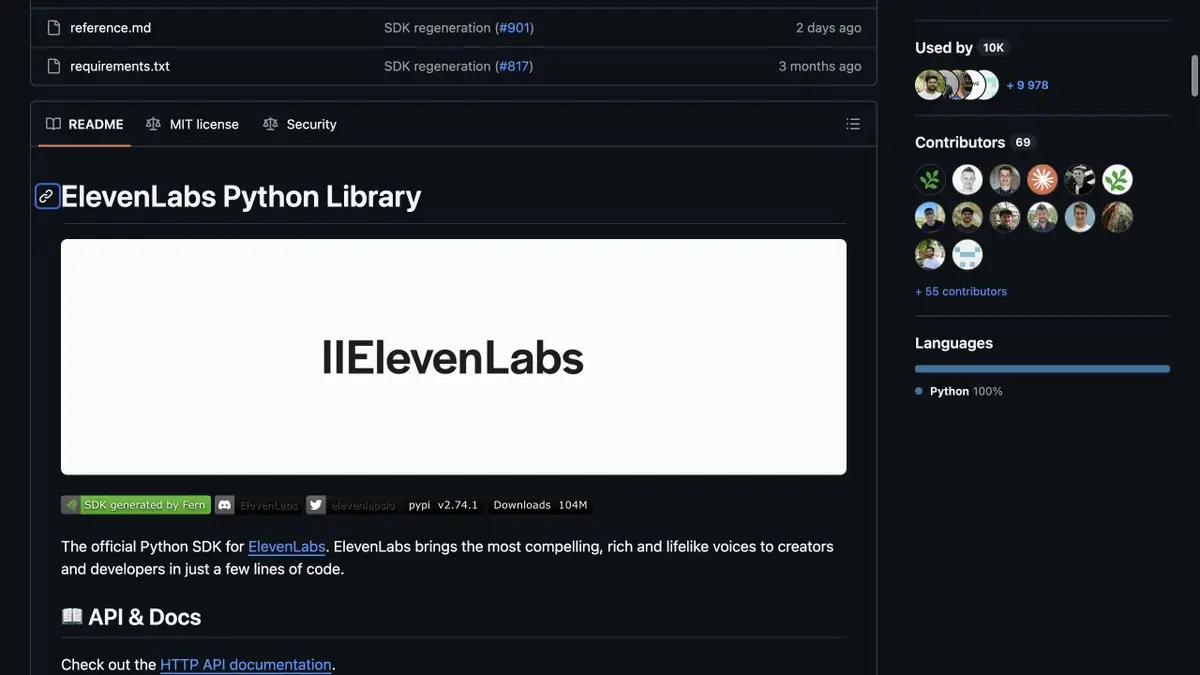Viewport: 1200px width, 675px height.
Task: Open the SDK regeneration commit for requirements.txt
Action: [438, 66]
